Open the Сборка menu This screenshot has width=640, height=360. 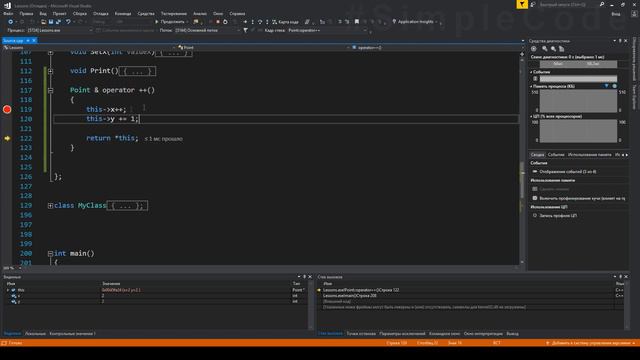pos(80,13)
